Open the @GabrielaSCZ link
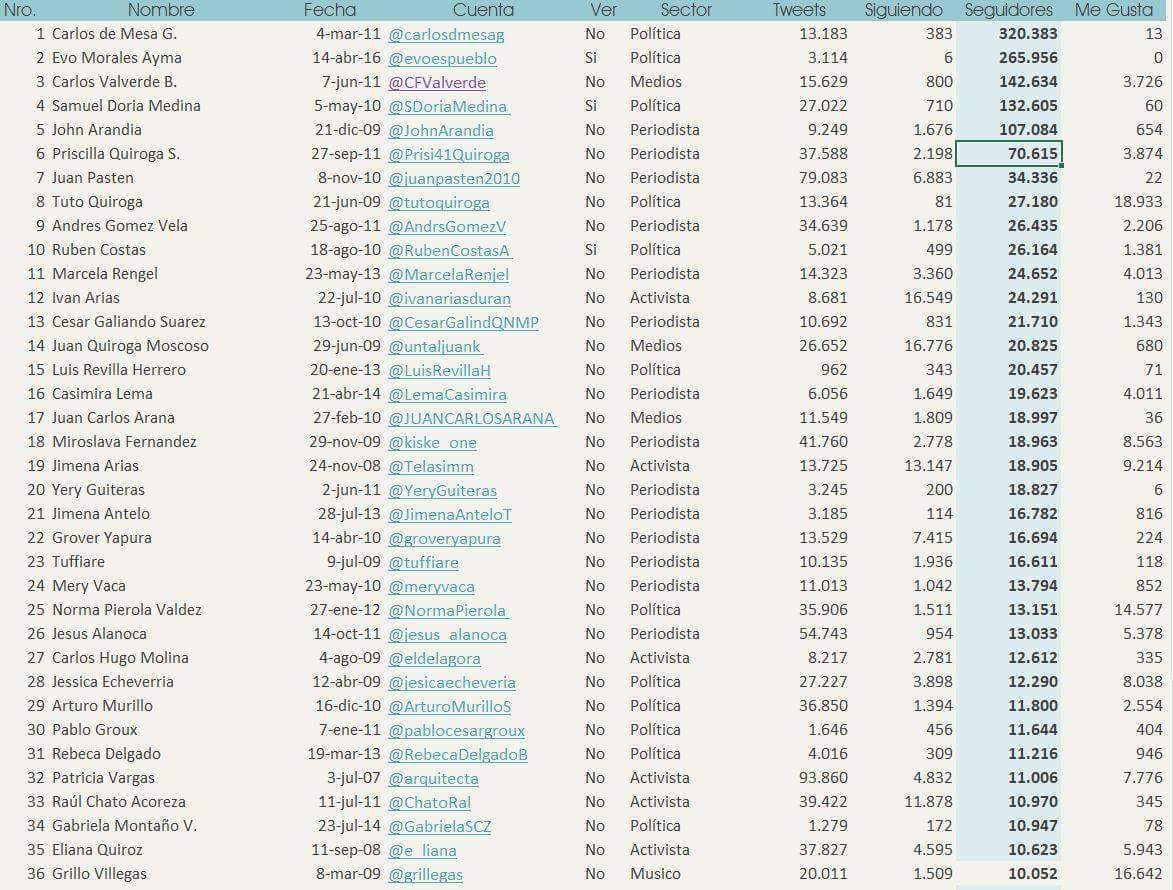Image resolution: width=1173 pixels, height=890 pixels. (x=440, y=826)
